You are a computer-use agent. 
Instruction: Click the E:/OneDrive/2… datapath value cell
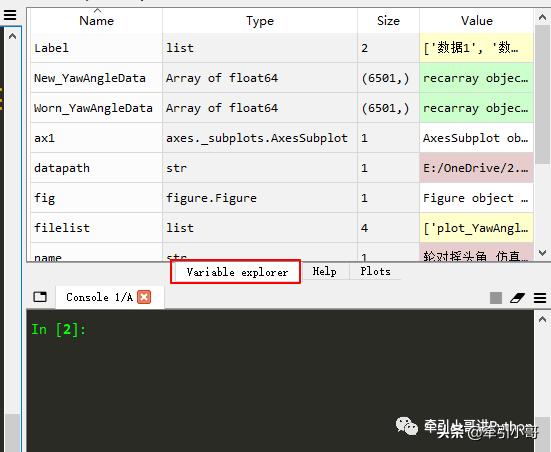coord(476,168)
